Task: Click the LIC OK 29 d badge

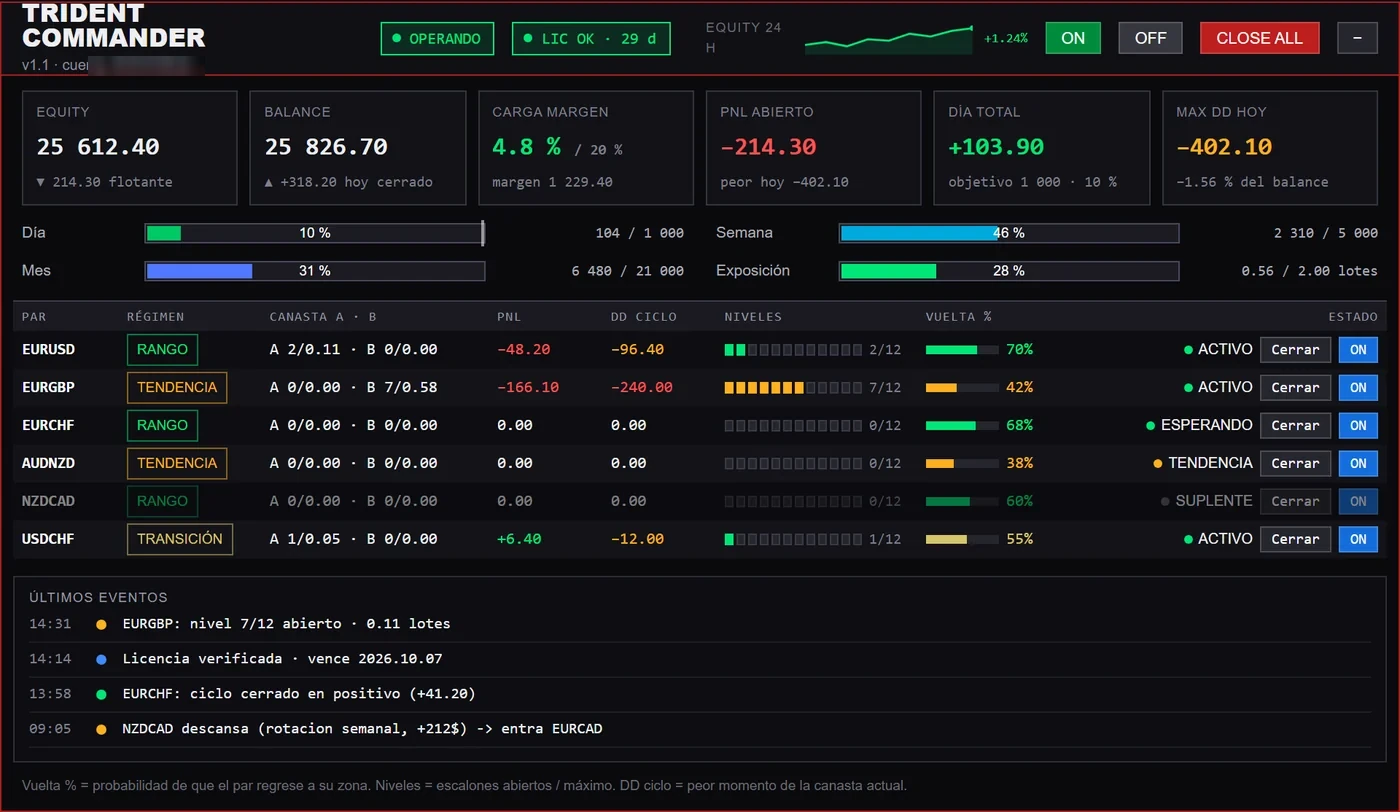Action: pos(591,38)
